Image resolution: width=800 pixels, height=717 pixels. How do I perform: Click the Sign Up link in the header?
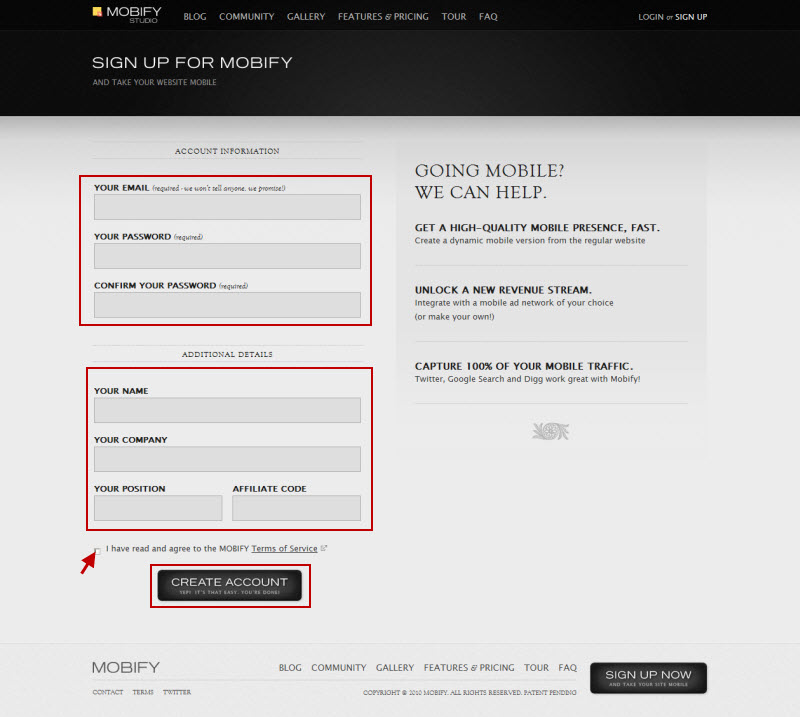(691, 17)
